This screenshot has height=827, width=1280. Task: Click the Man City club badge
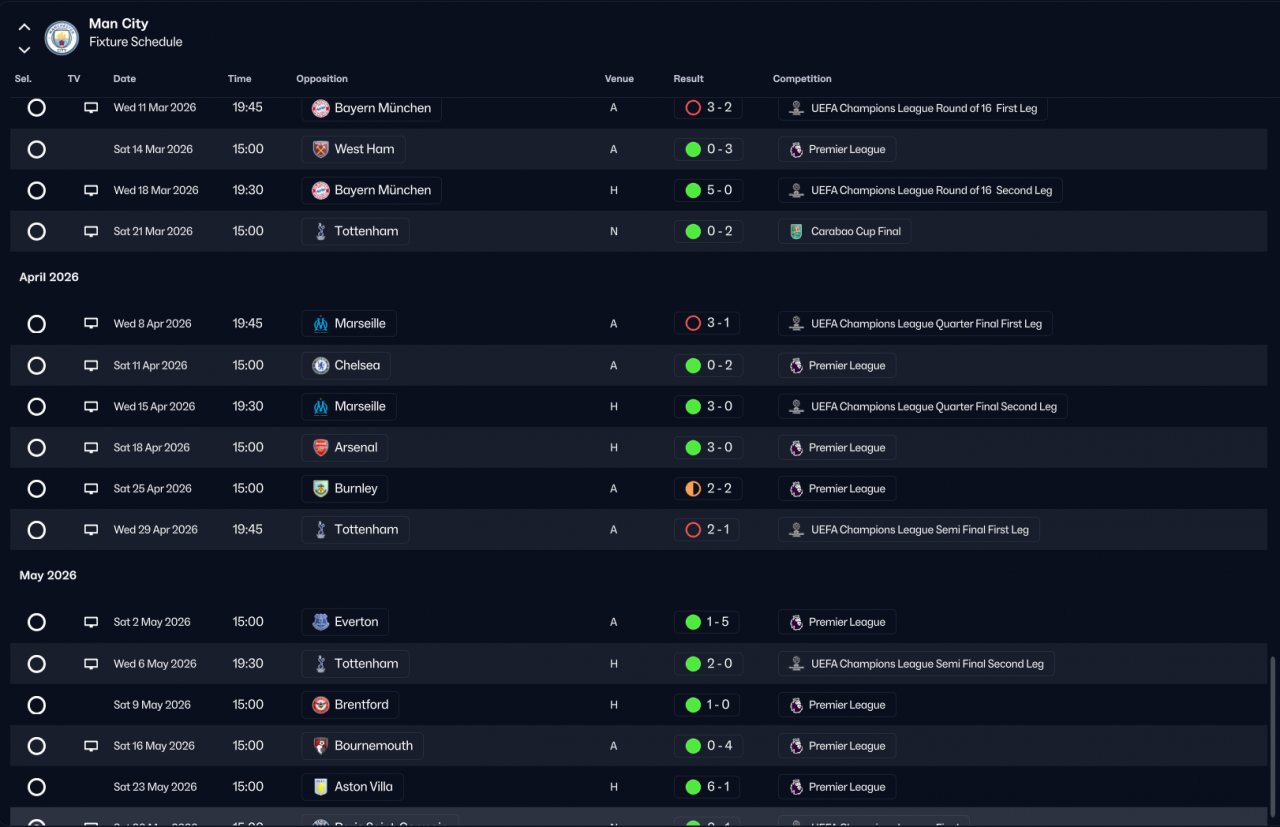tap(62, 37)
